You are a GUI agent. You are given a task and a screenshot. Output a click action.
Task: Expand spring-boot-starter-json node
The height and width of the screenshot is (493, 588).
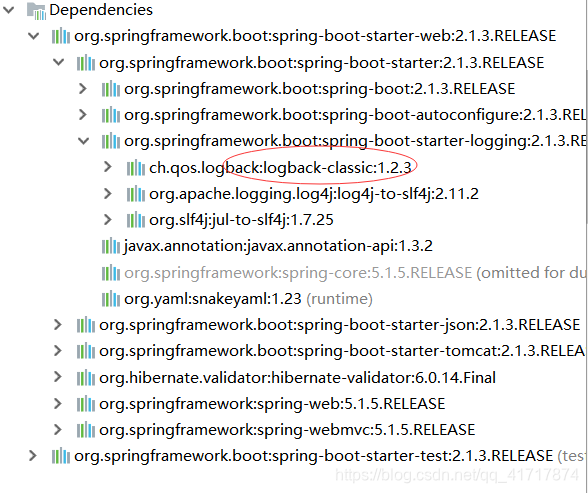click(x=58, y=325)
